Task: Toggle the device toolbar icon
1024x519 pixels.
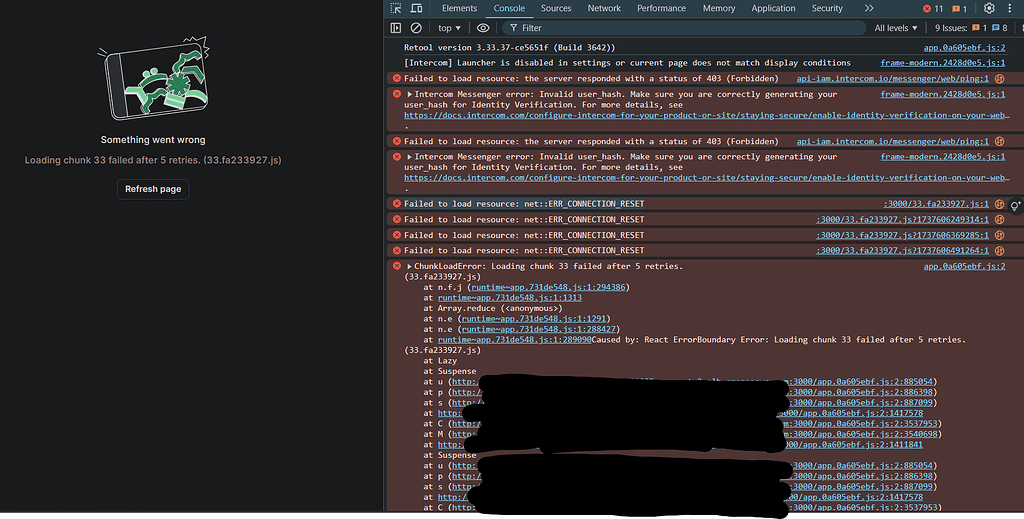Action: tap(416, 8)
